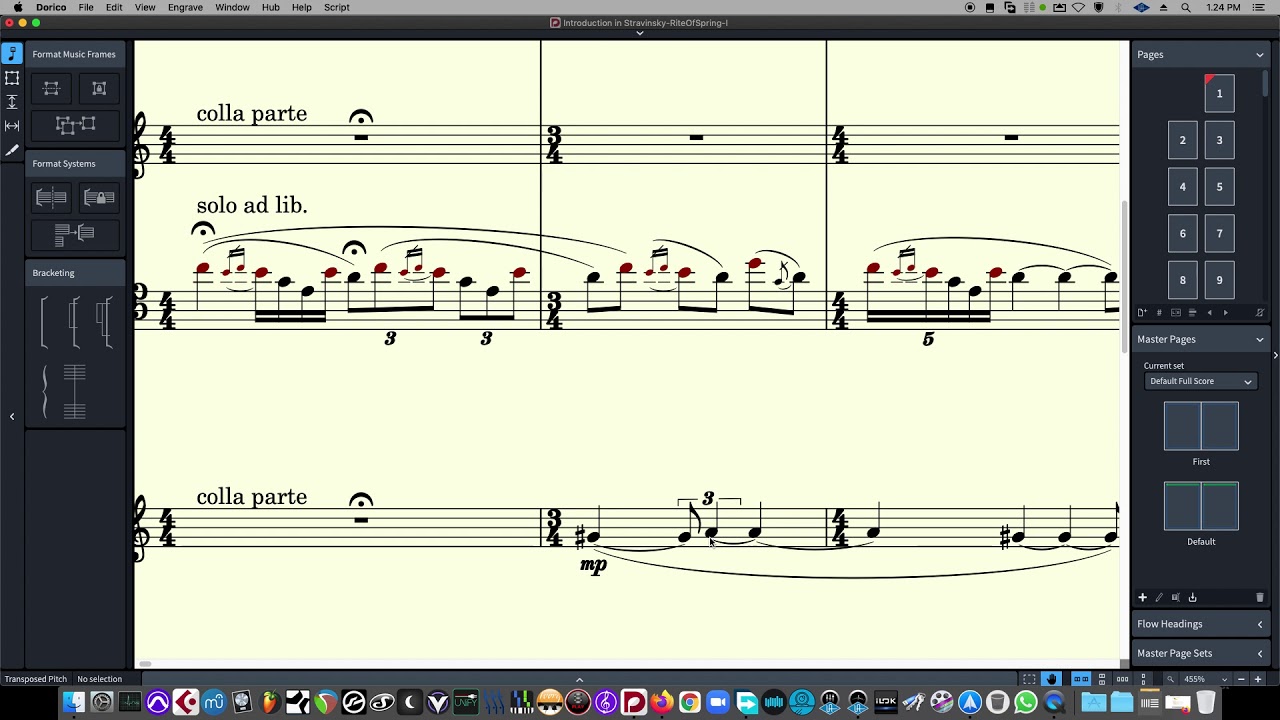Expand the Master Page Sets section
This screenshot has width=1280, height=720.
click(1260, 654)
